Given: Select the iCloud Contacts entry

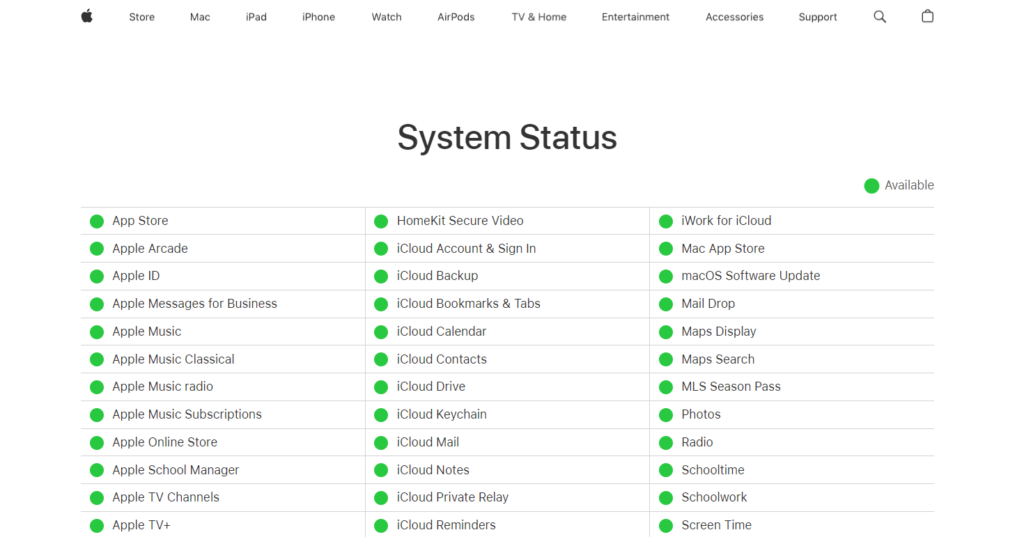Looking at the screenshot, I should [x=441, y=359].
